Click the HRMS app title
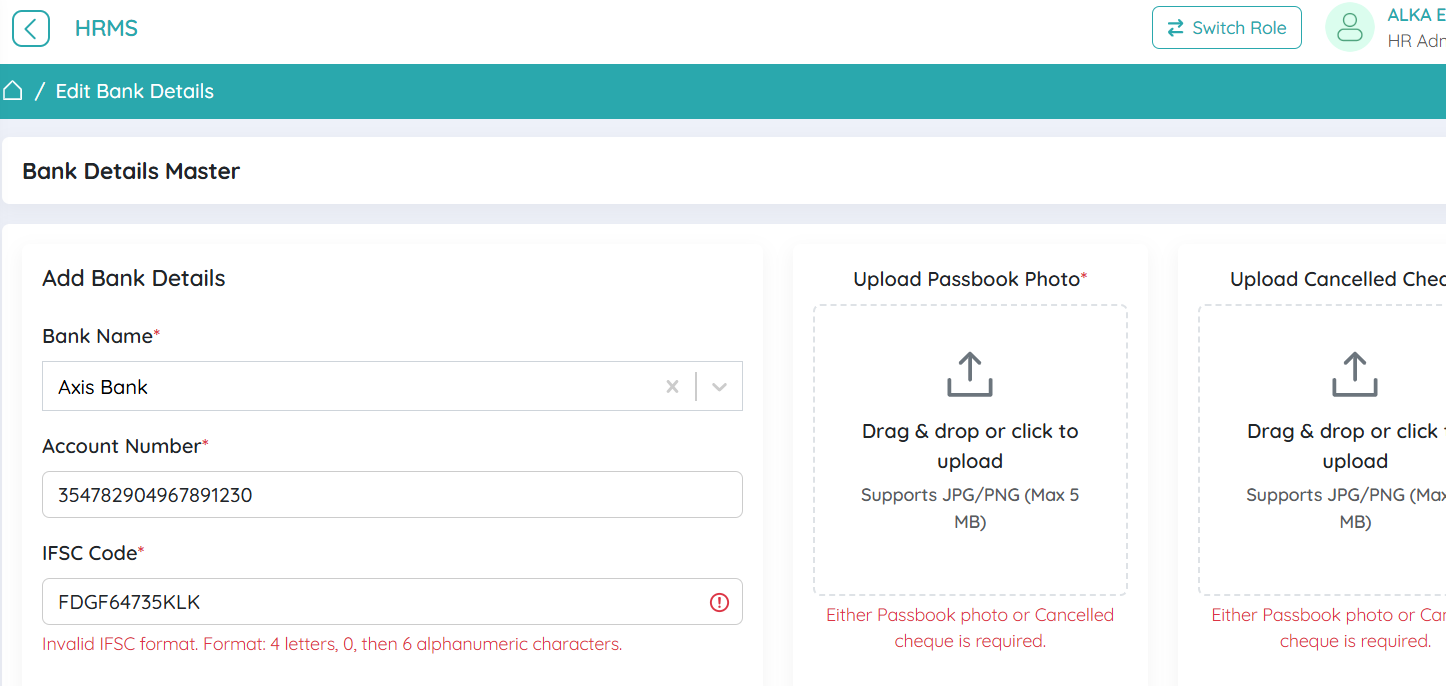Image resolution: width=1446 pixels, height=686 pixels. coord(106,28)
